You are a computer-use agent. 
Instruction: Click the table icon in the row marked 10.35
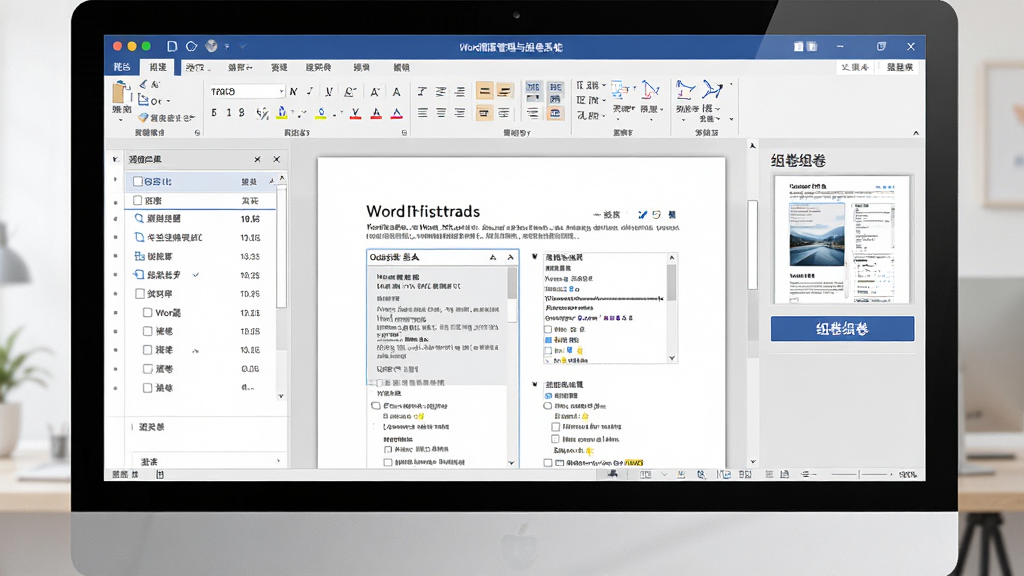pos(139,256)
